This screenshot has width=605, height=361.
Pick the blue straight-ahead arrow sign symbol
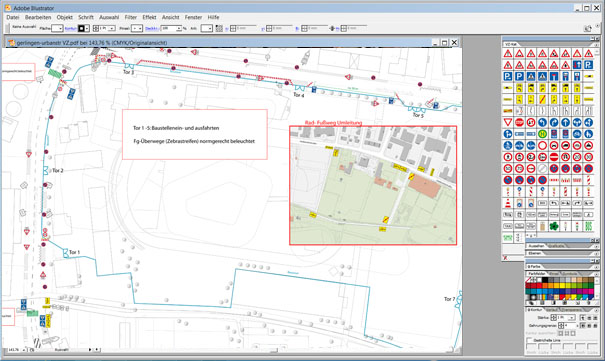(x=566, y=123)
